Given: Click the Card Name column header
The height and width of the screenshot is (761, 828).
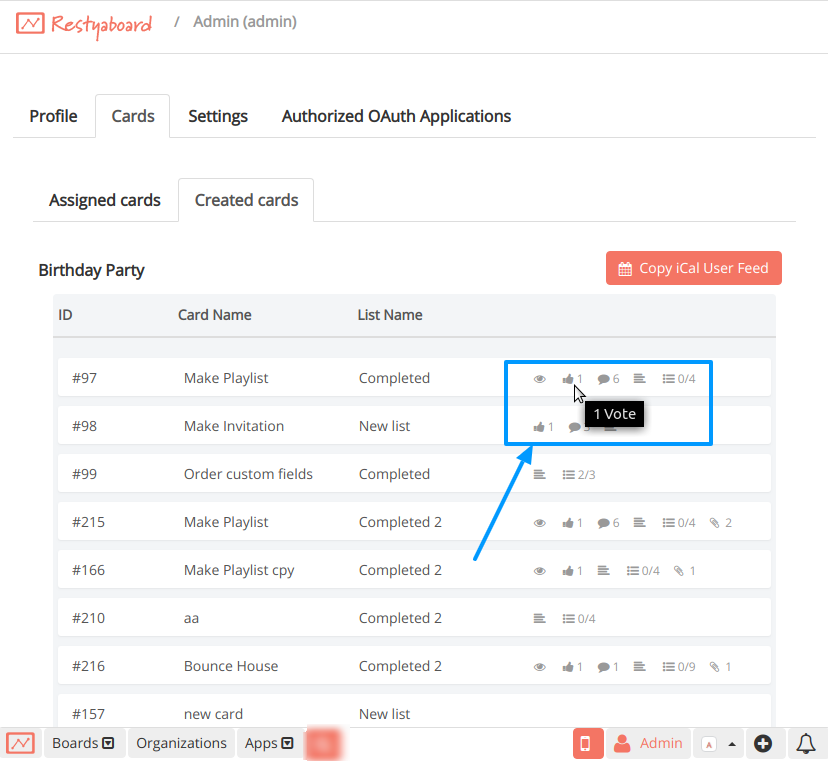Looking at the screenshot, I should [214, 315].
